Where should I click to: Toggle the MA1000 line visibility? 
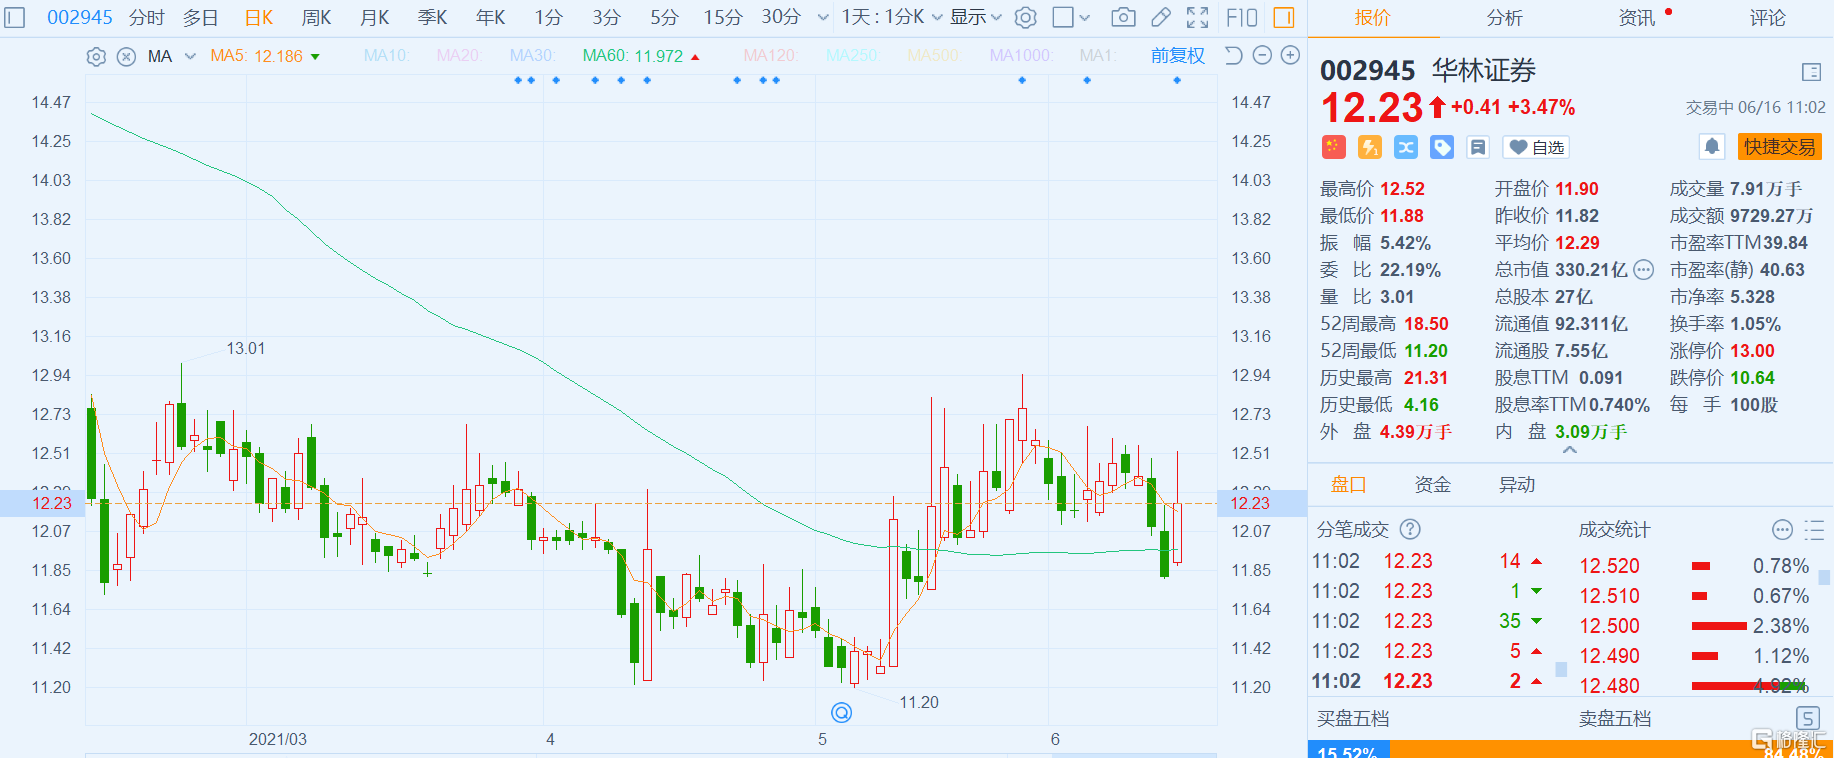1021,56
